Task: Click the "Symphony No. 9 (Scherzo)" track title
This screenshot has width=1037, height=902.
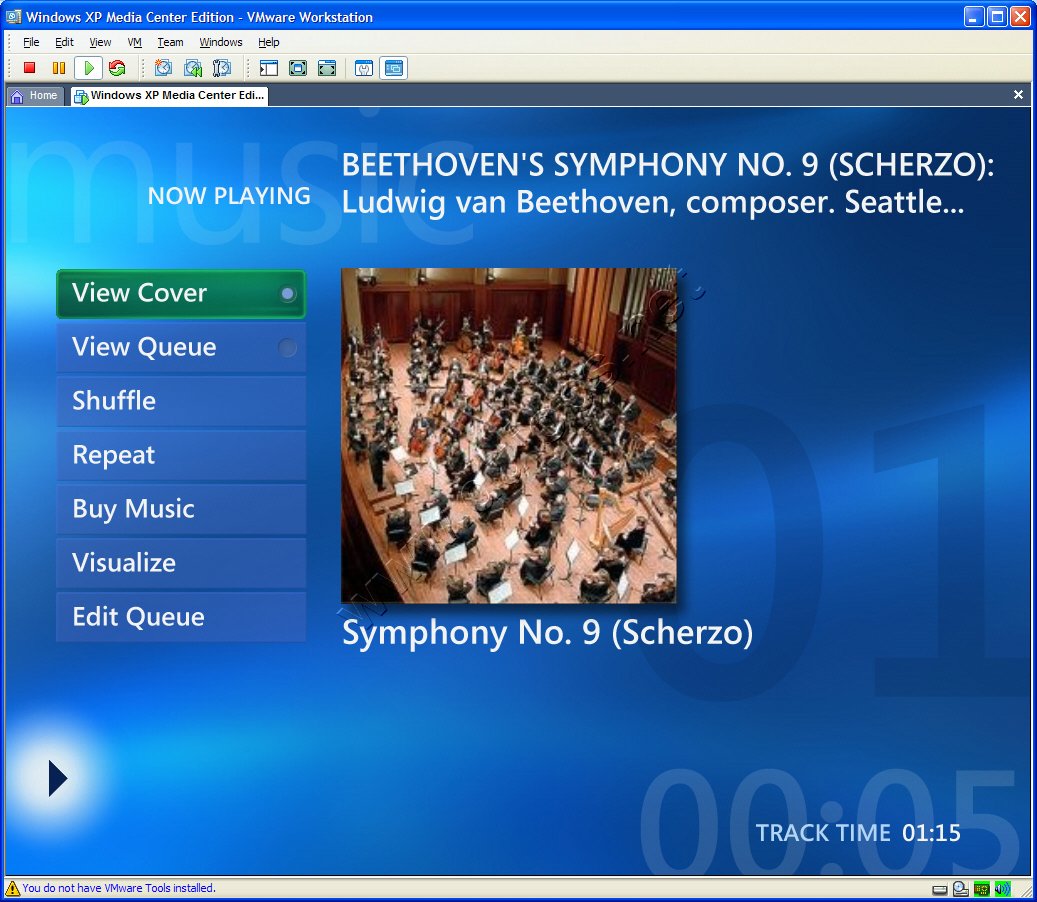Action: coord(548,633)
